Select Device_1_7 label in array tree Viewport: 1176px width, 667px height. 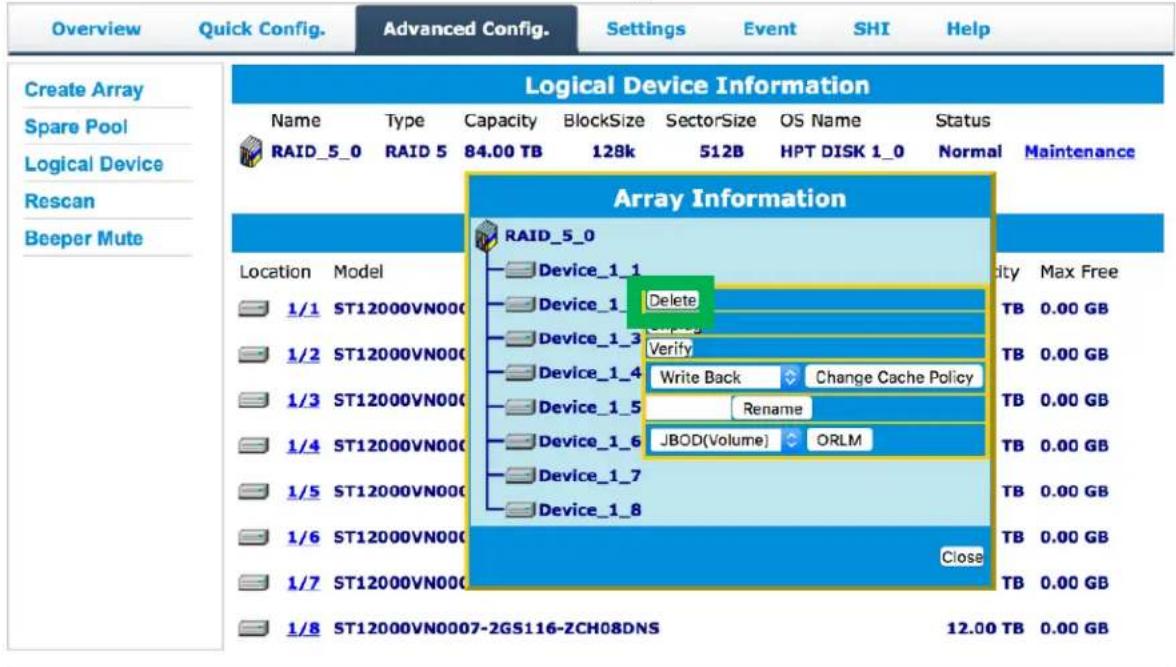coord(590,476)
